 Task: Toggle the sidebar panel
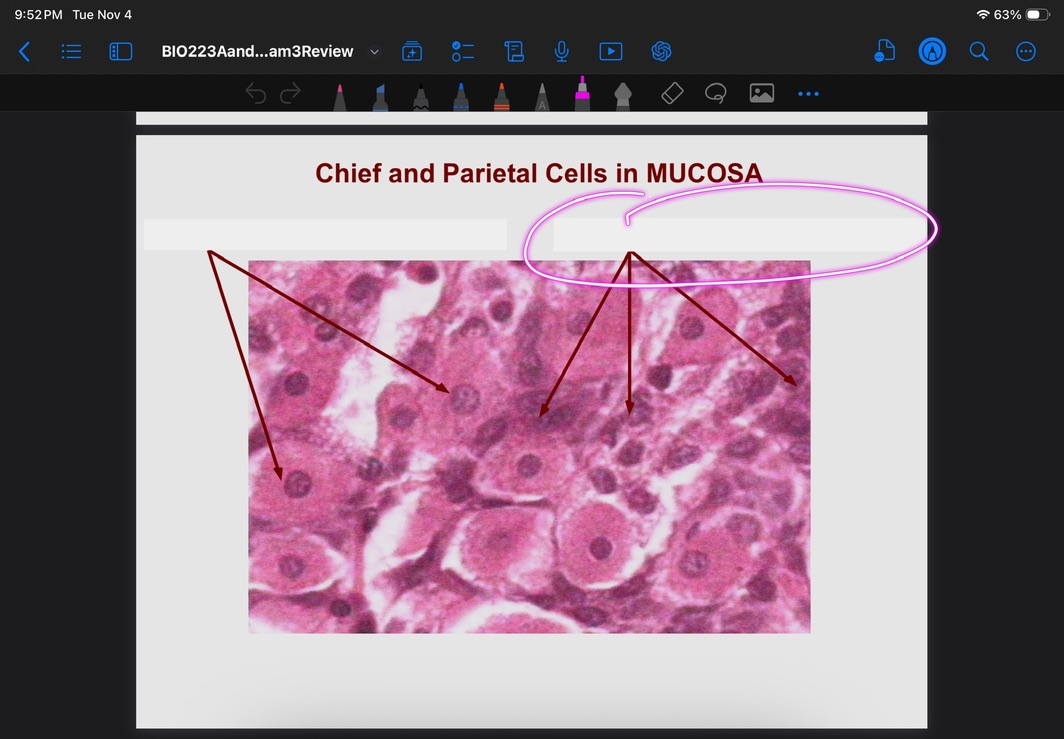coord(121,52)
